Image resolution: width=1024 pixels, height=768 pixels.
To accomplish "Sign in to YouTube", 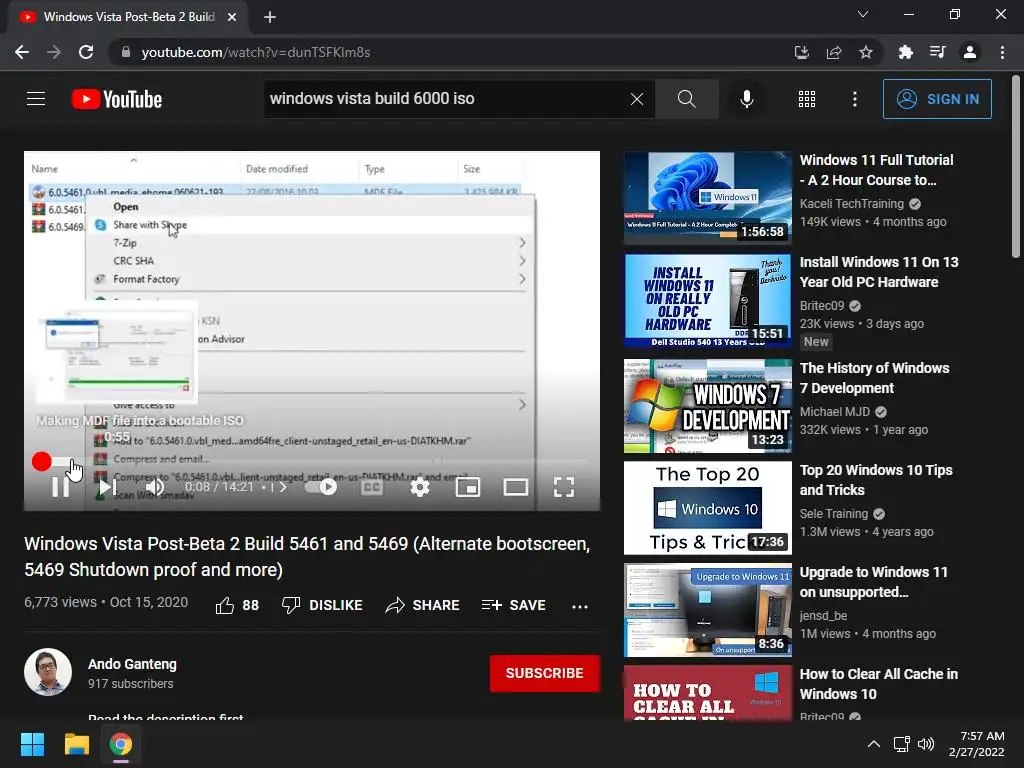I will pyautogui.click(x=937, y=99).
